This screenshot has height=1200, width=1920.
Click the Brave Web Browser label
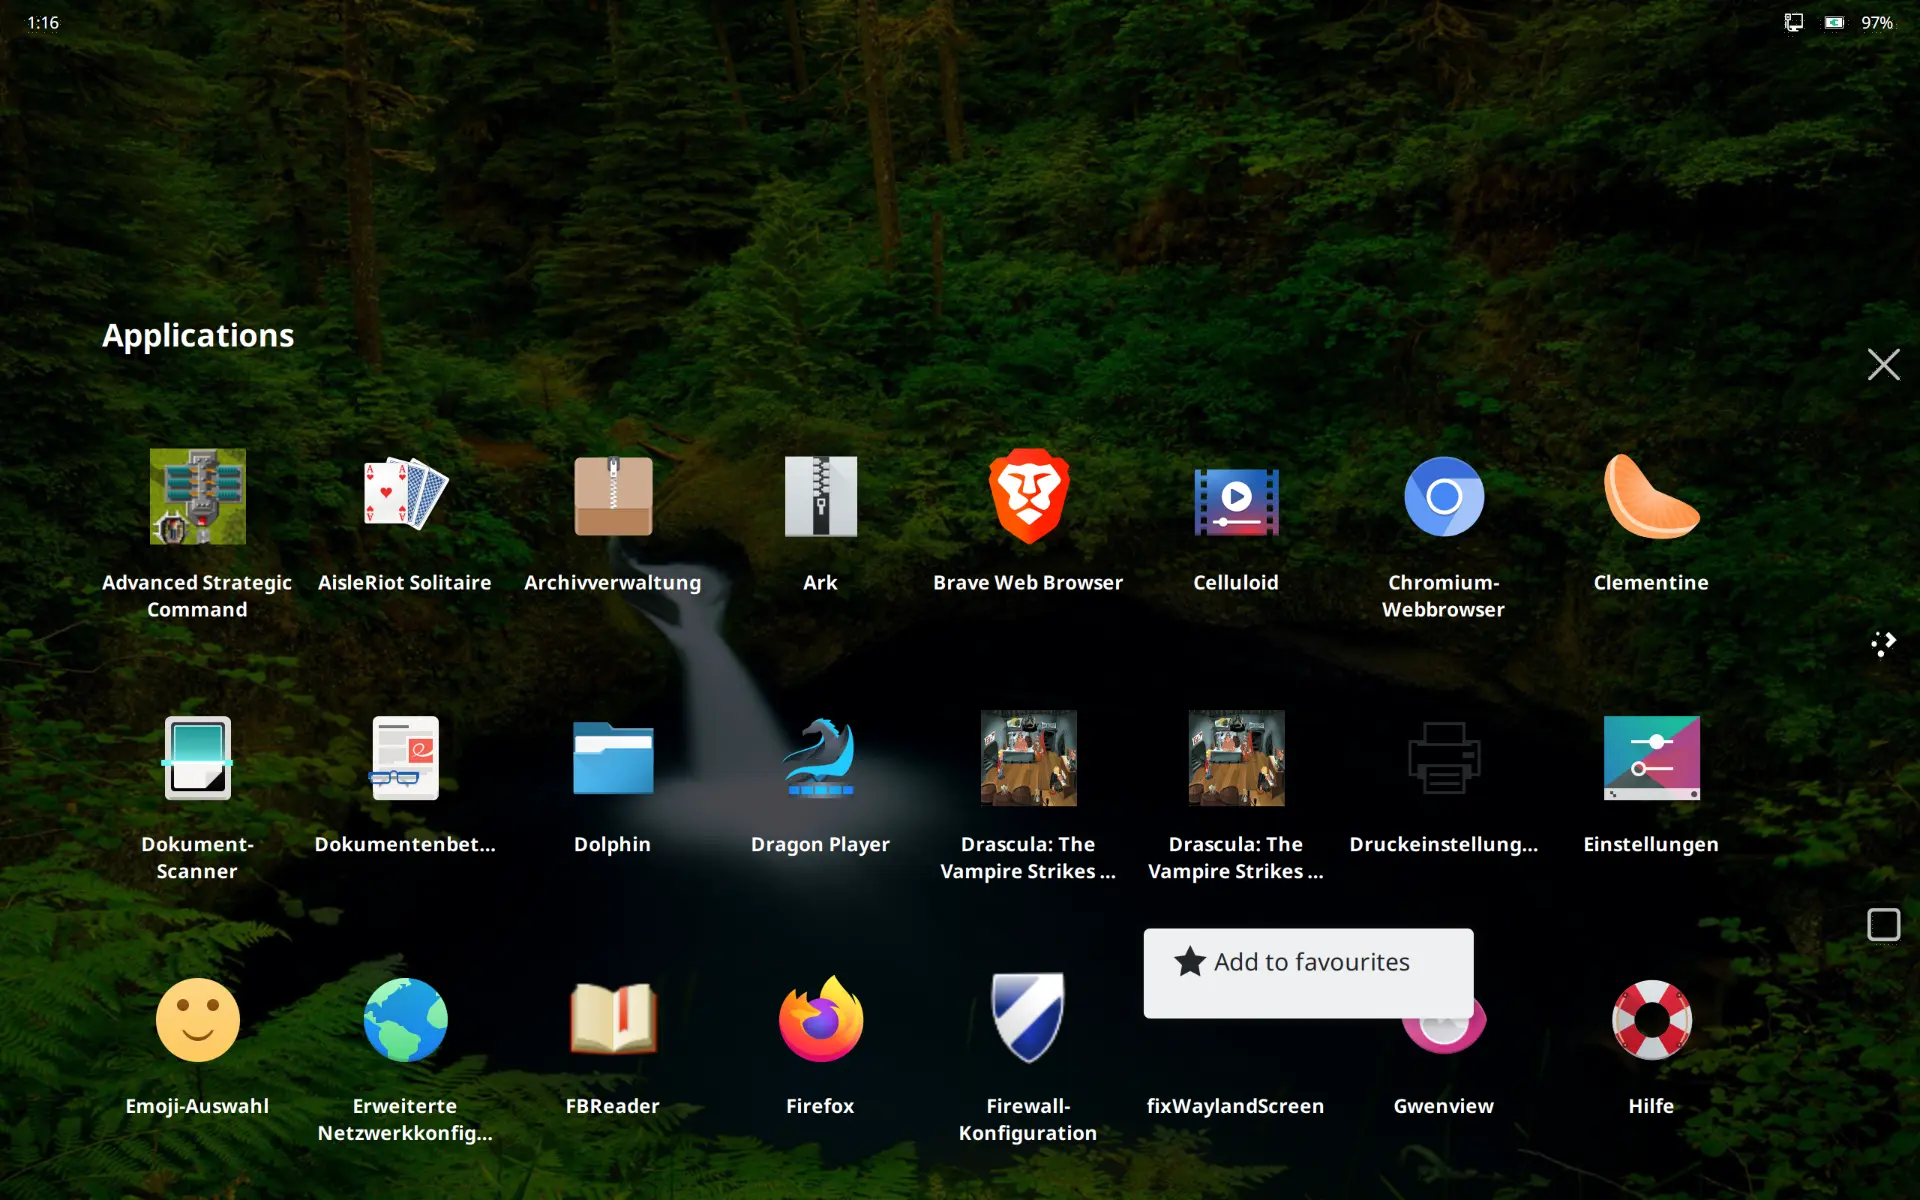1028,582
